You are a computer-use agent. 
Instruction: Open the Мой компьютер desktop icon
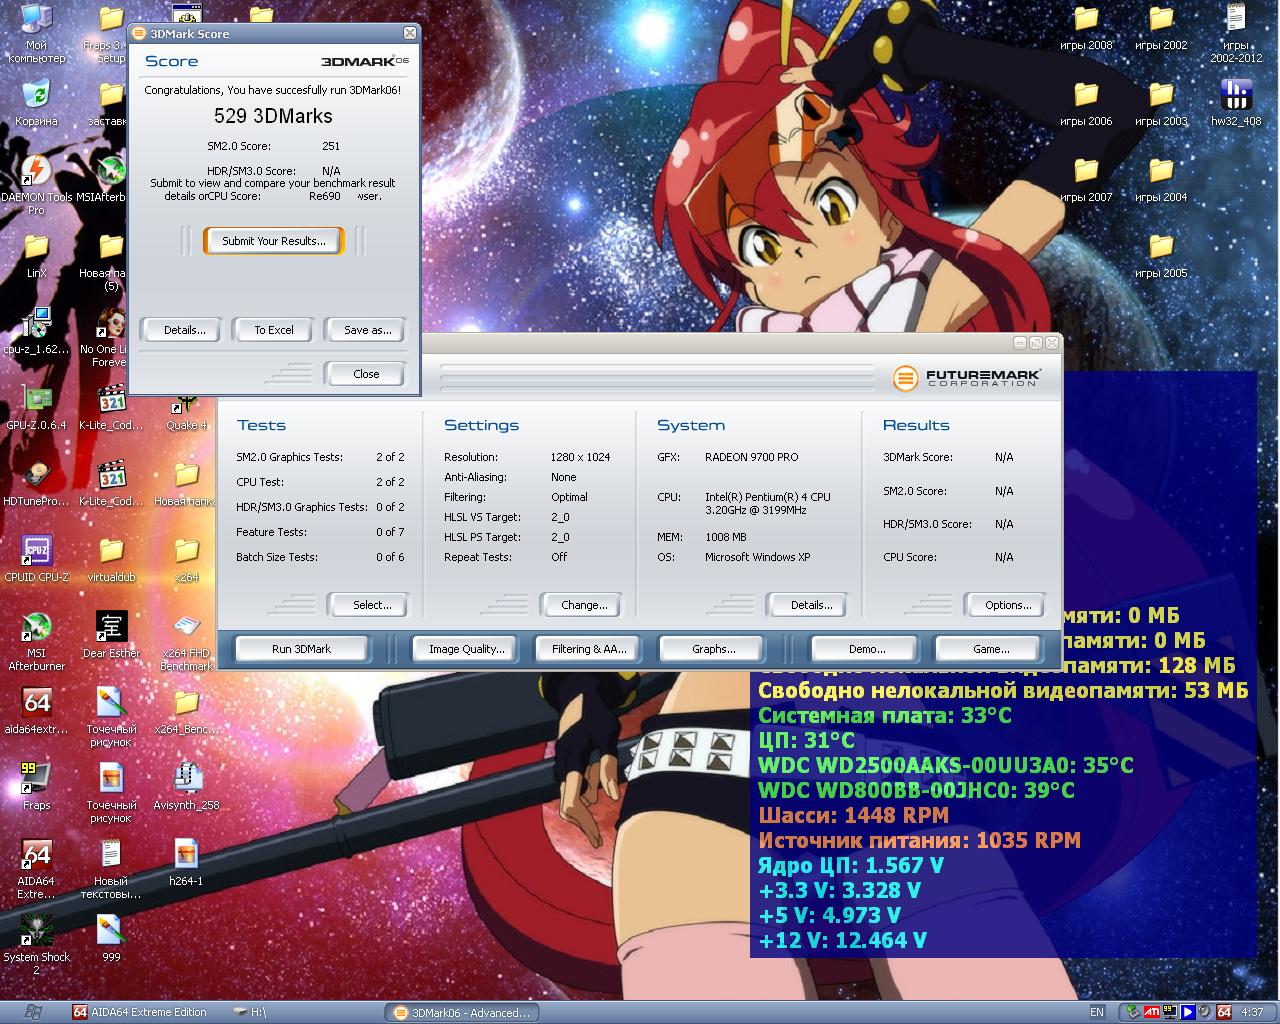[37, 33]
